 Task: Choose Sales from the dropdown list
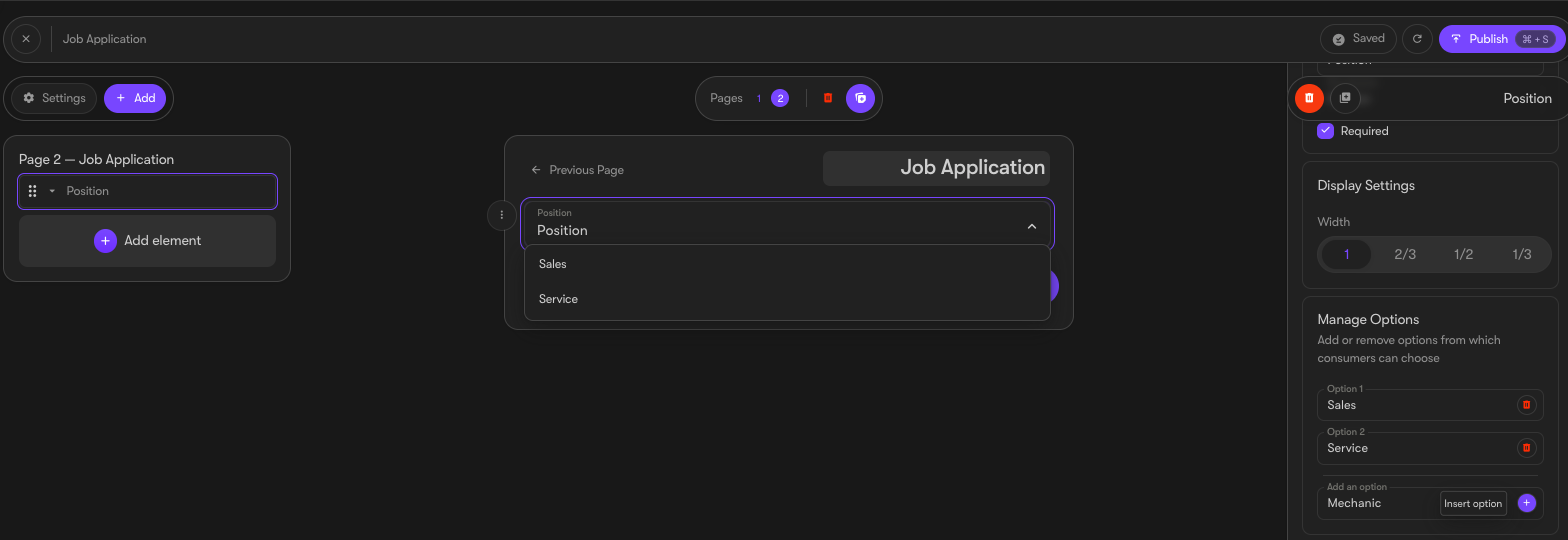(x=787, y=264)
